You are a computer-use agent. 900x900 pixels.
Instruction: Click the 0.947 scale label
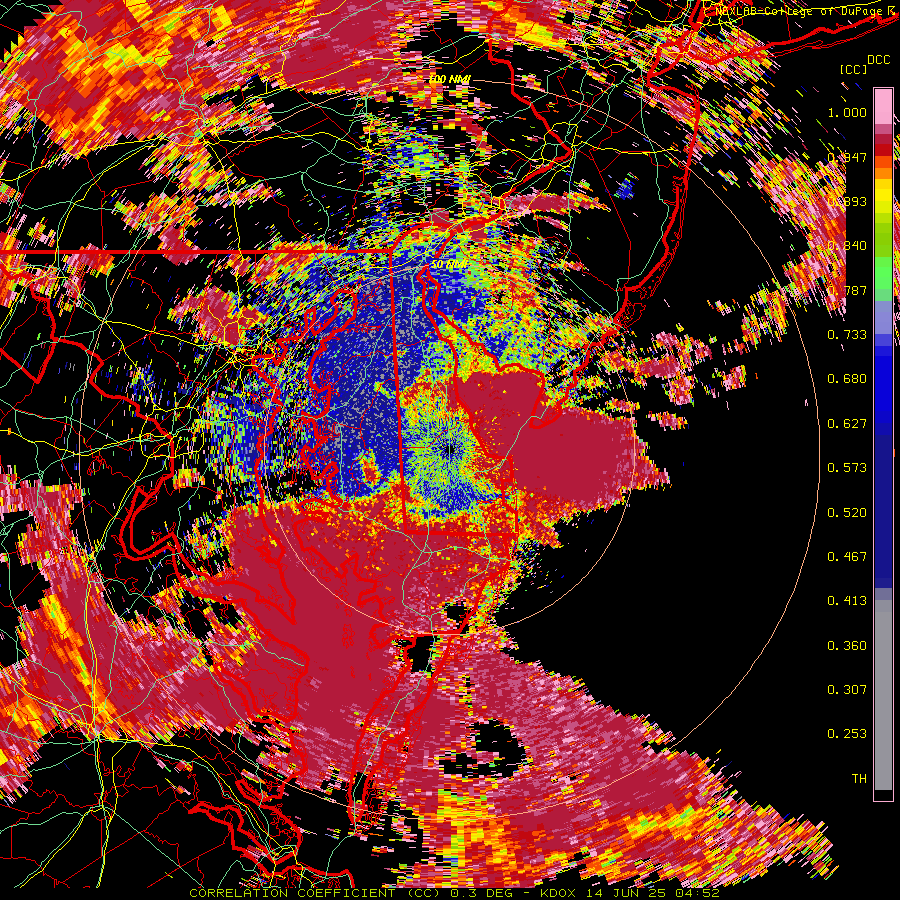(847, 157)
